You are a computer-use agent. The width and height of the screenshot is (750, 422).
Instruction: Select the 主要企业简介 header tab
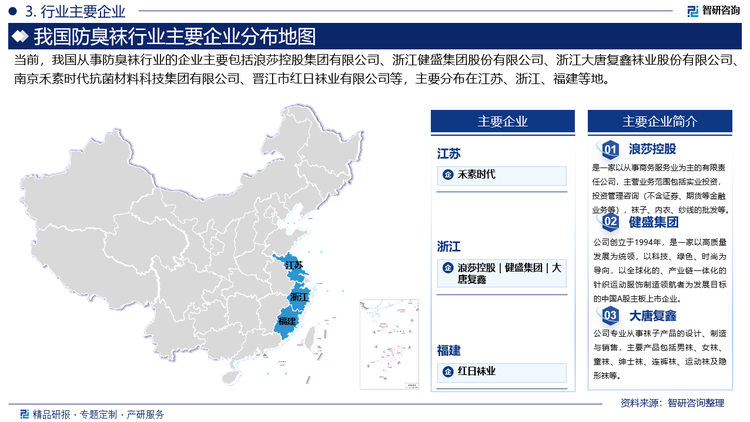coord(660,121)
